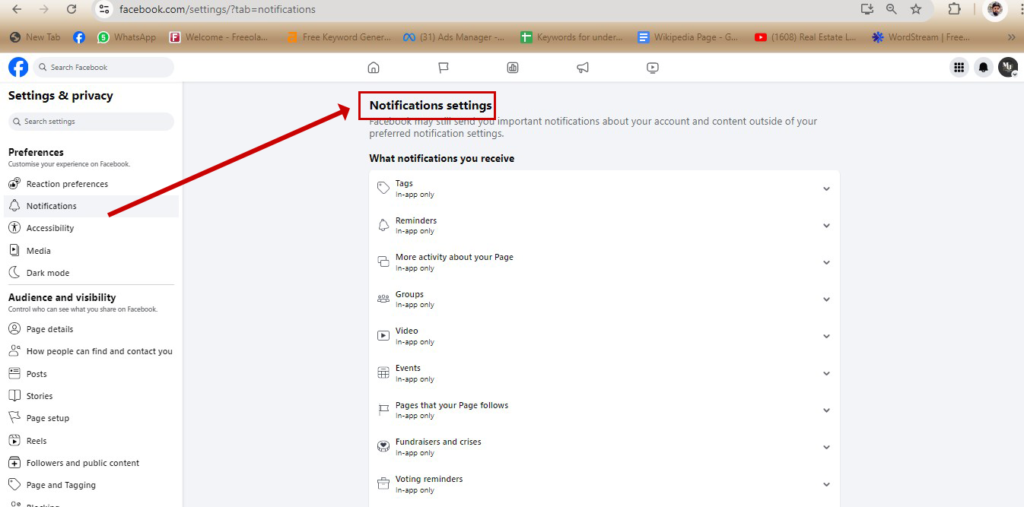Go back with browser back arrow
This screenshot has width=1024, height=507.
point(17,9)
